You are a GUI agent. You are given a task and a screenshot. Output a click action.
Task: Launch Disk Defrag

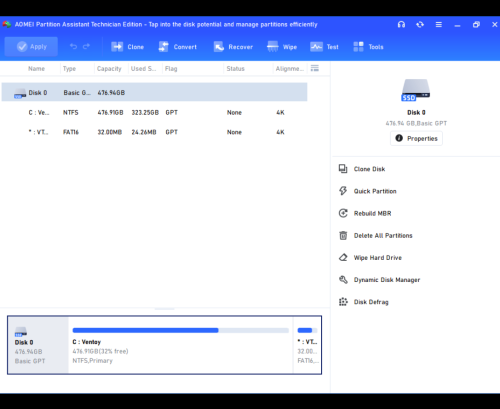tap(371, 302)
